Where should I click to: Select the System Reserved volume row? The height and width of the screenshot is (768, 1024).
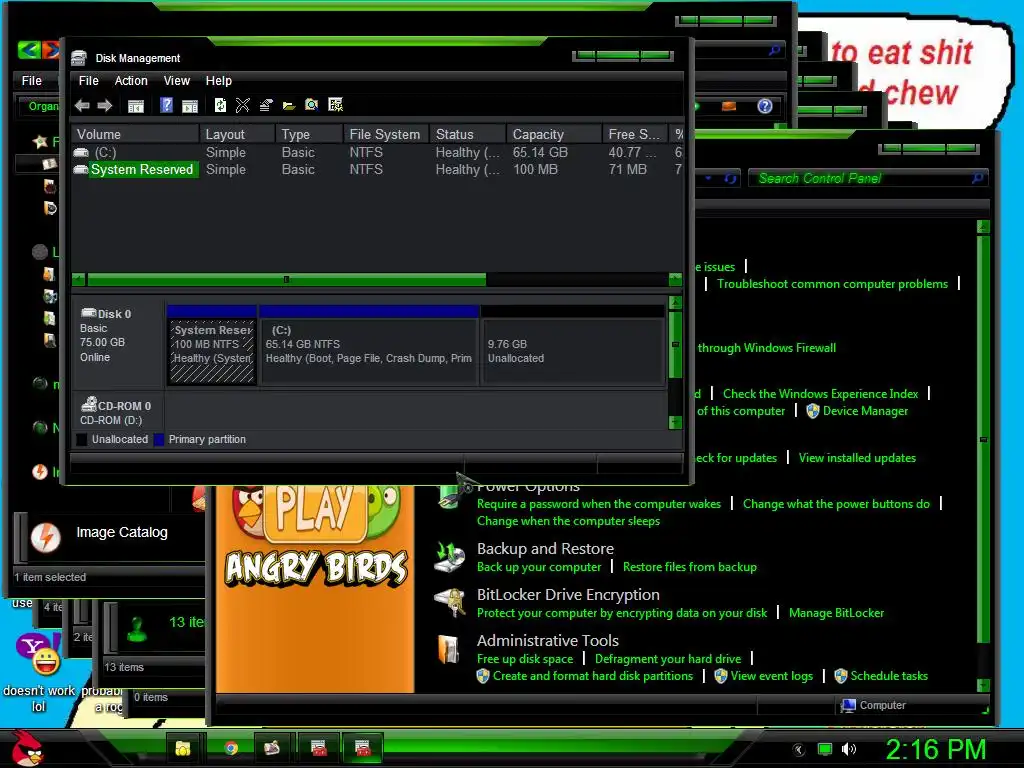pyautogui.click(x=376, y=170)
